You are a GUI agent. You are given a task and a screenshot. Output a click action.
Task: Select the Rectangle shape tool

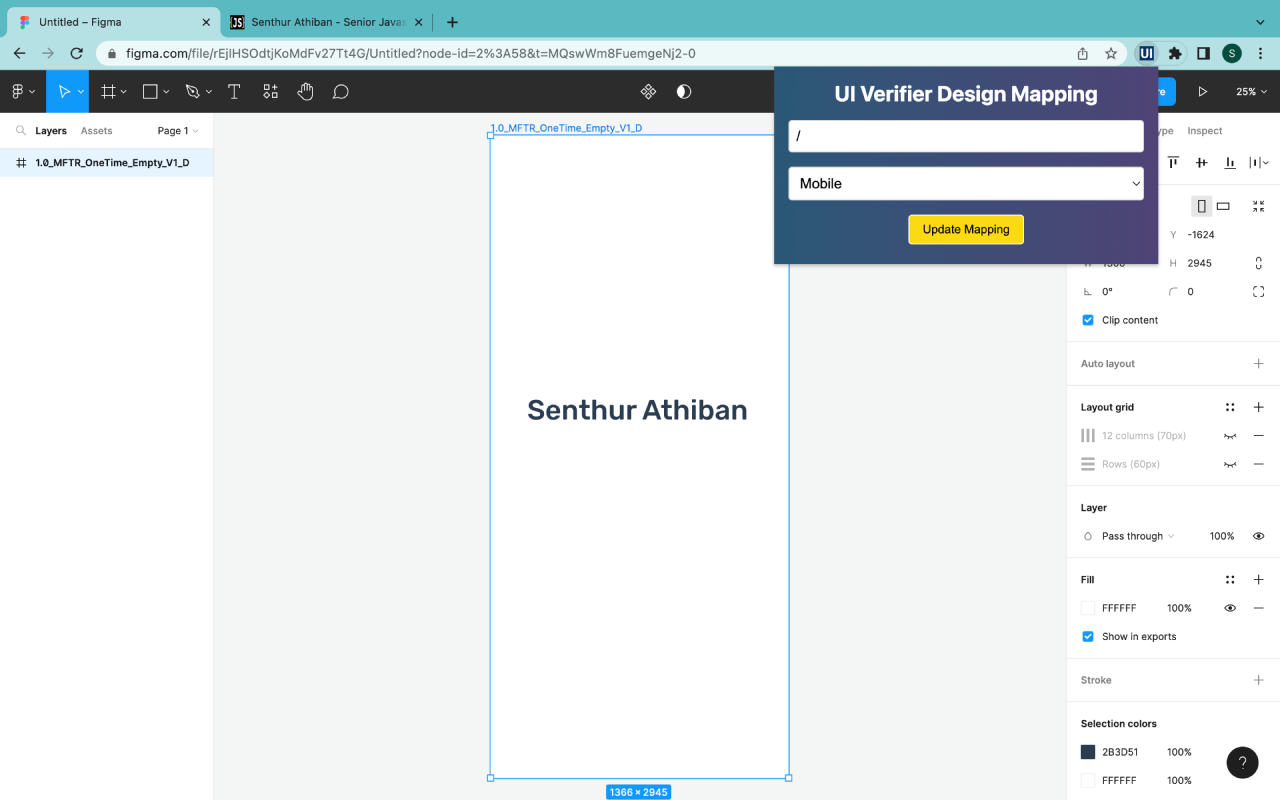[150, 92]
